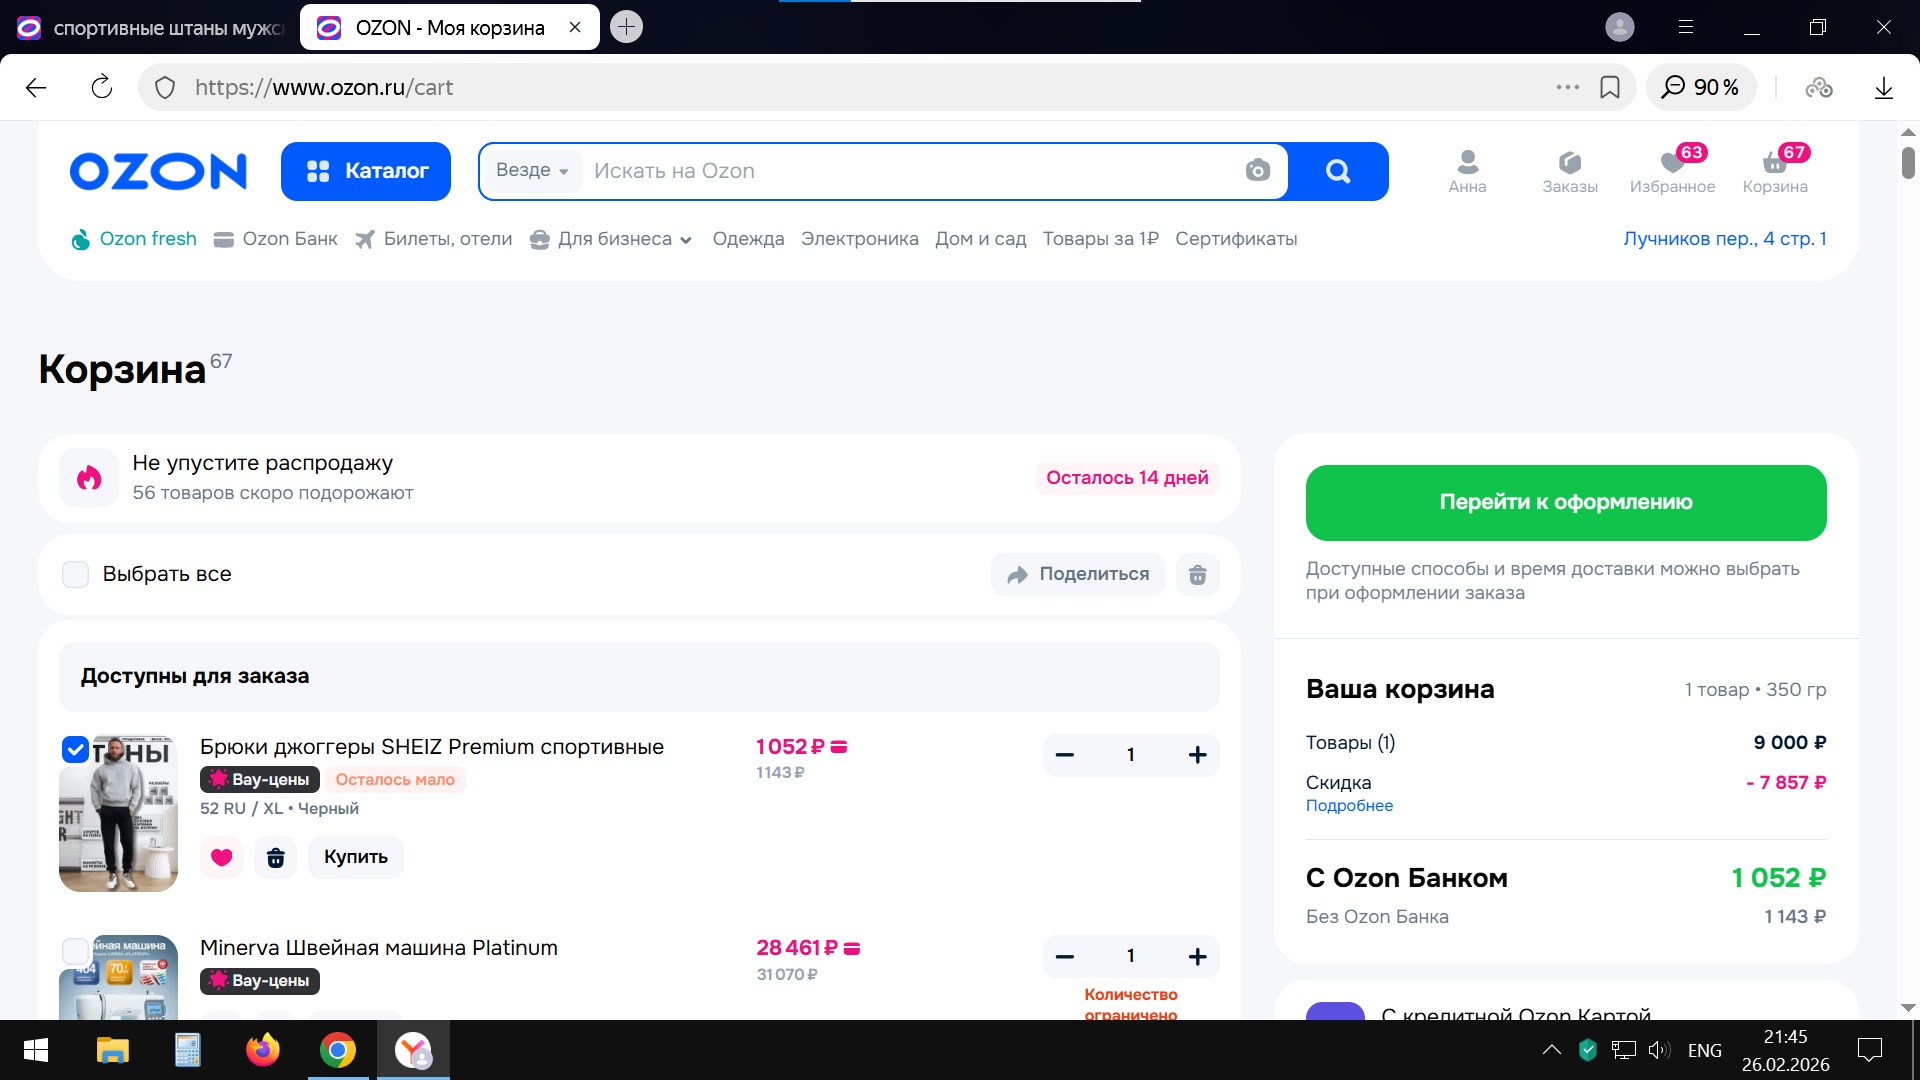The image size is (1920, 1080).
Task: Increase SHEIZ joggers quantity with plus
Action: coord(1197,755)
